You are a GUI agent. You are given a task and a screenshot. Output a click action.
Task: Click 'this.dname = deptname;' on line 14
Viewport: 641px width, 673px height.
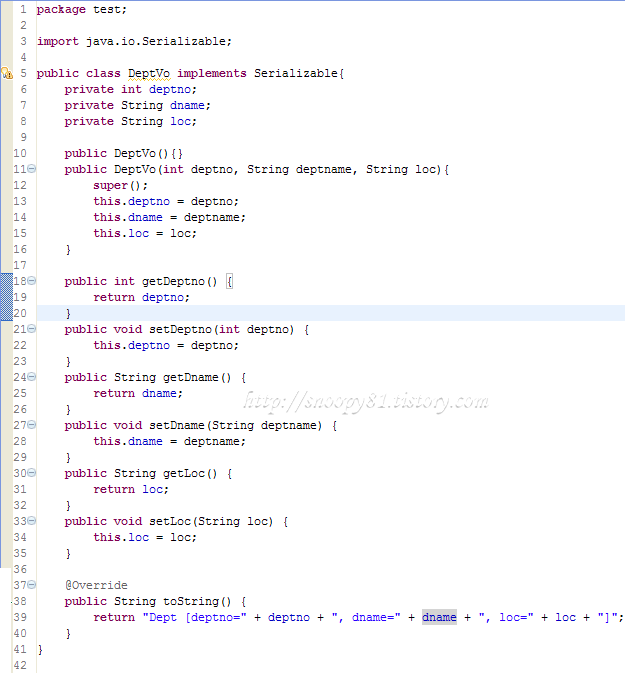coord(170,217)
